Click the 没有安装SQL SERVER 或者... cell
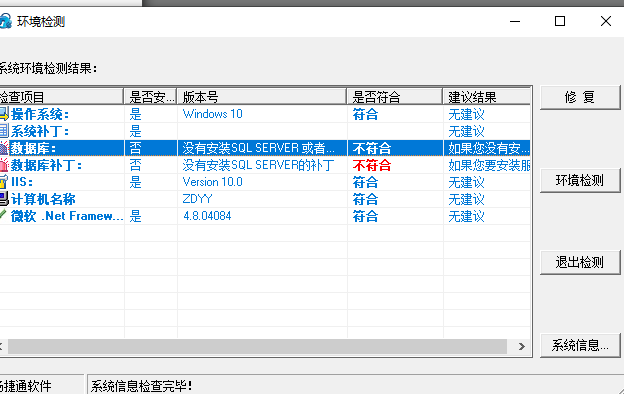Image resolution: width=624 pixels, height=394 pixels. pos(258,148)
